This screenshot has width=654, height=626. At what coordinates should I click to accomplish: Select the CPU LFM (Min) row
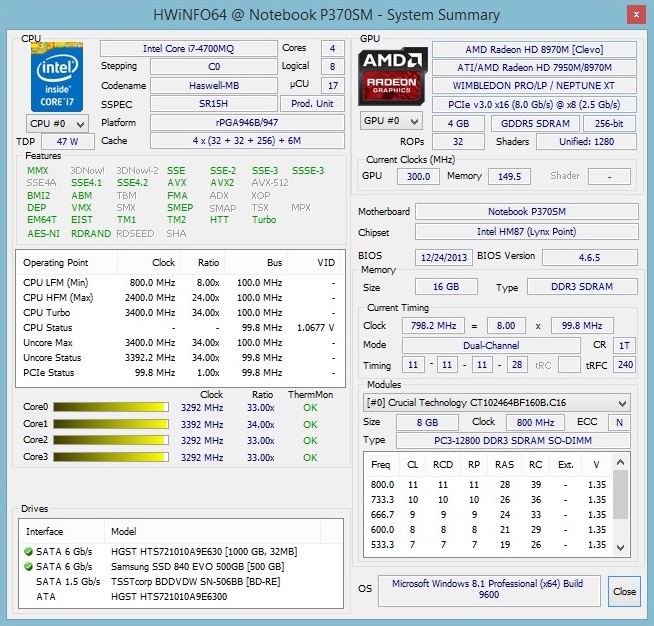tap(179, 283)
